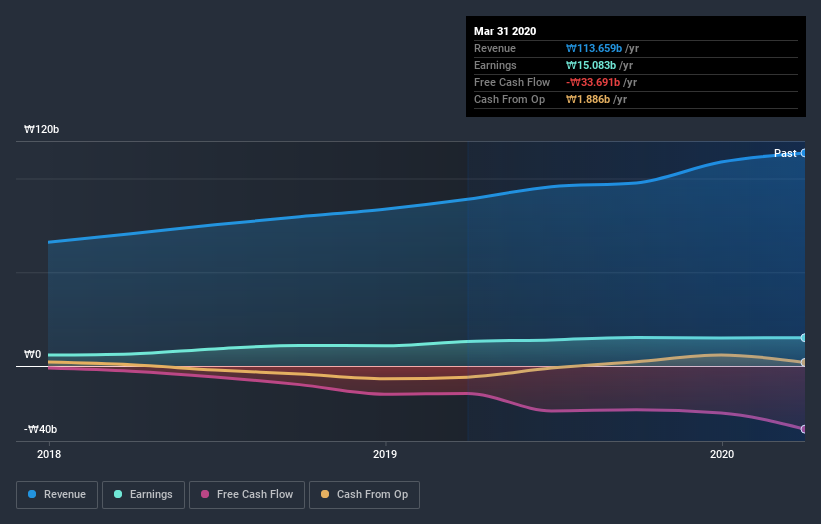Click the ₩1.886b cash from op value
This screenshot has width=821, height=524.
coord(587,99)
